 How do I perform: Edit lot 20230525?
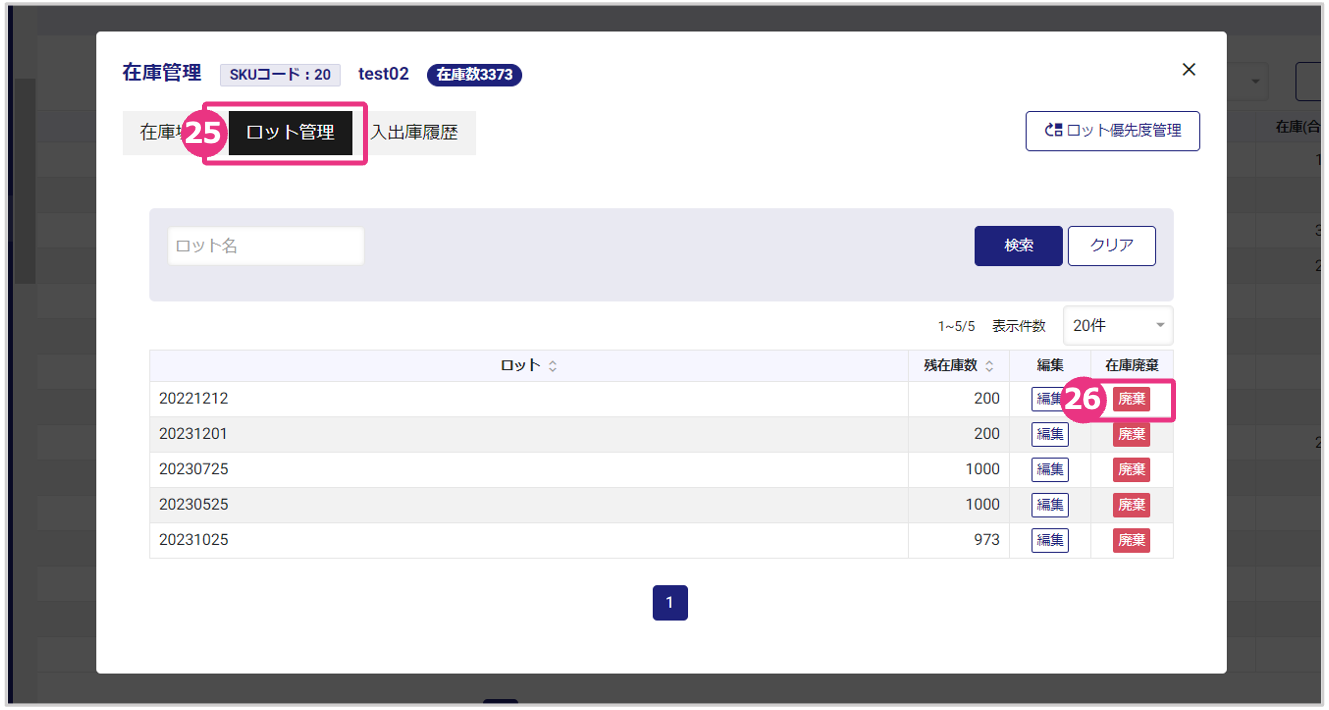[1050, 505]
